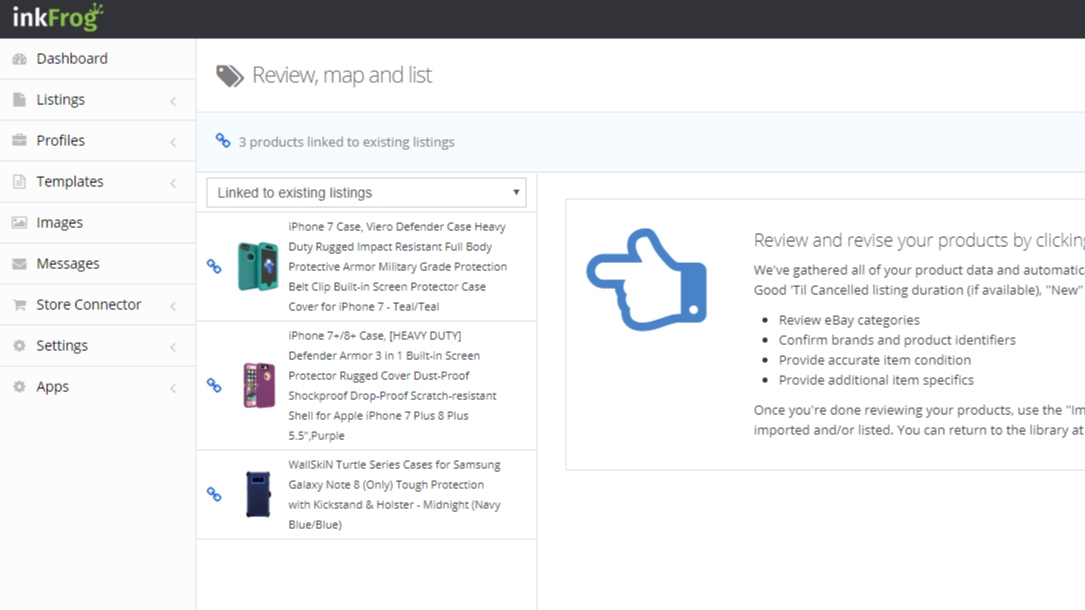
Task: Expand the Listings menu chevron
Action: pos(173,101)
